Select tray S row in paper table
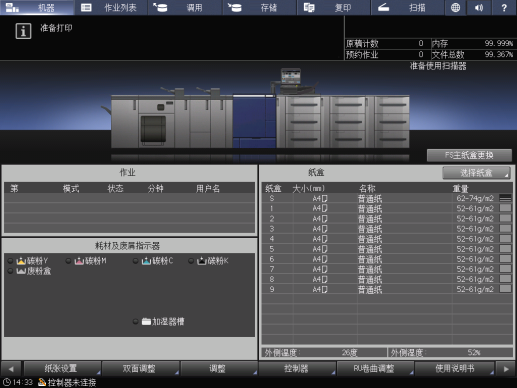The width and height of the screenshot is (517, 388). (x=387, y=199)
